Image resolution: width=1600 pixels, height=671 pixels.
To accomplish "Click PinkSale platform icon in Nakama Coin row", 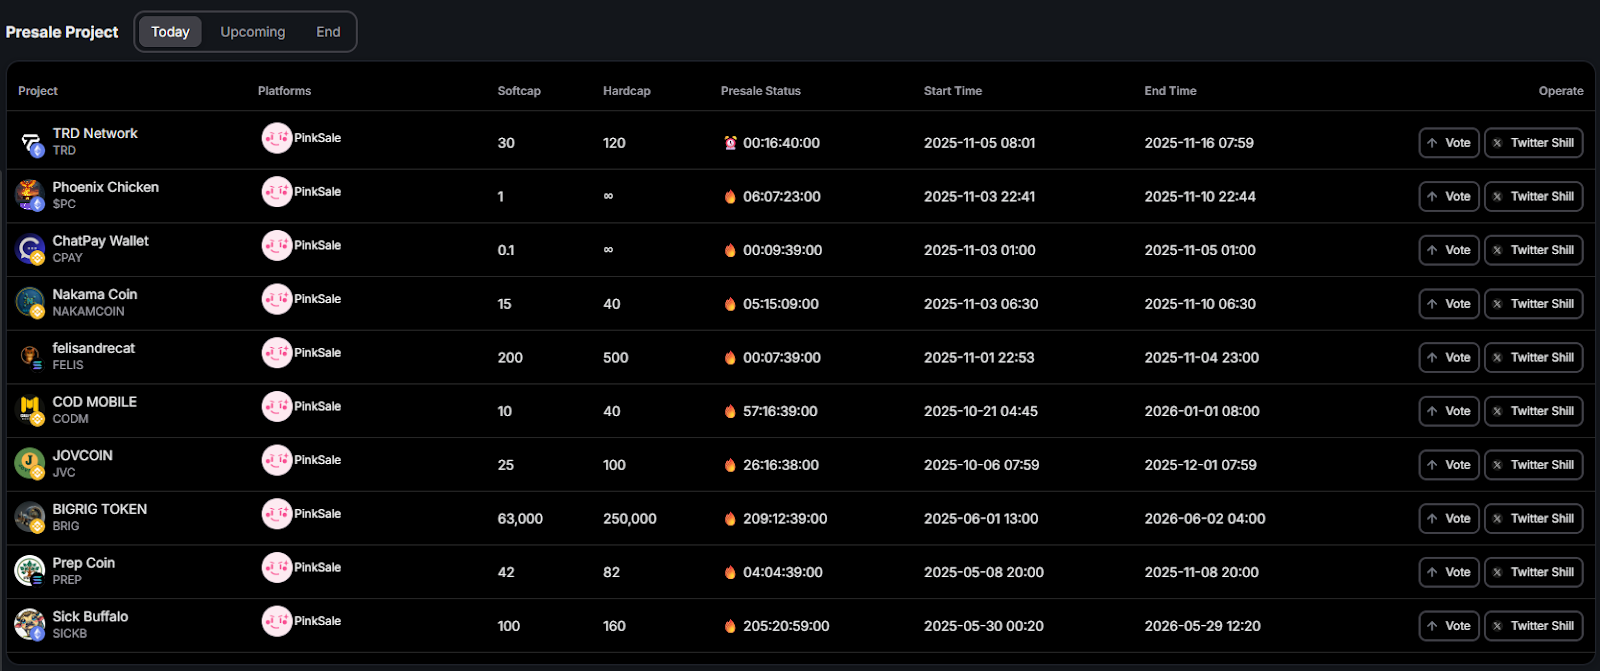I will [277, 299].
